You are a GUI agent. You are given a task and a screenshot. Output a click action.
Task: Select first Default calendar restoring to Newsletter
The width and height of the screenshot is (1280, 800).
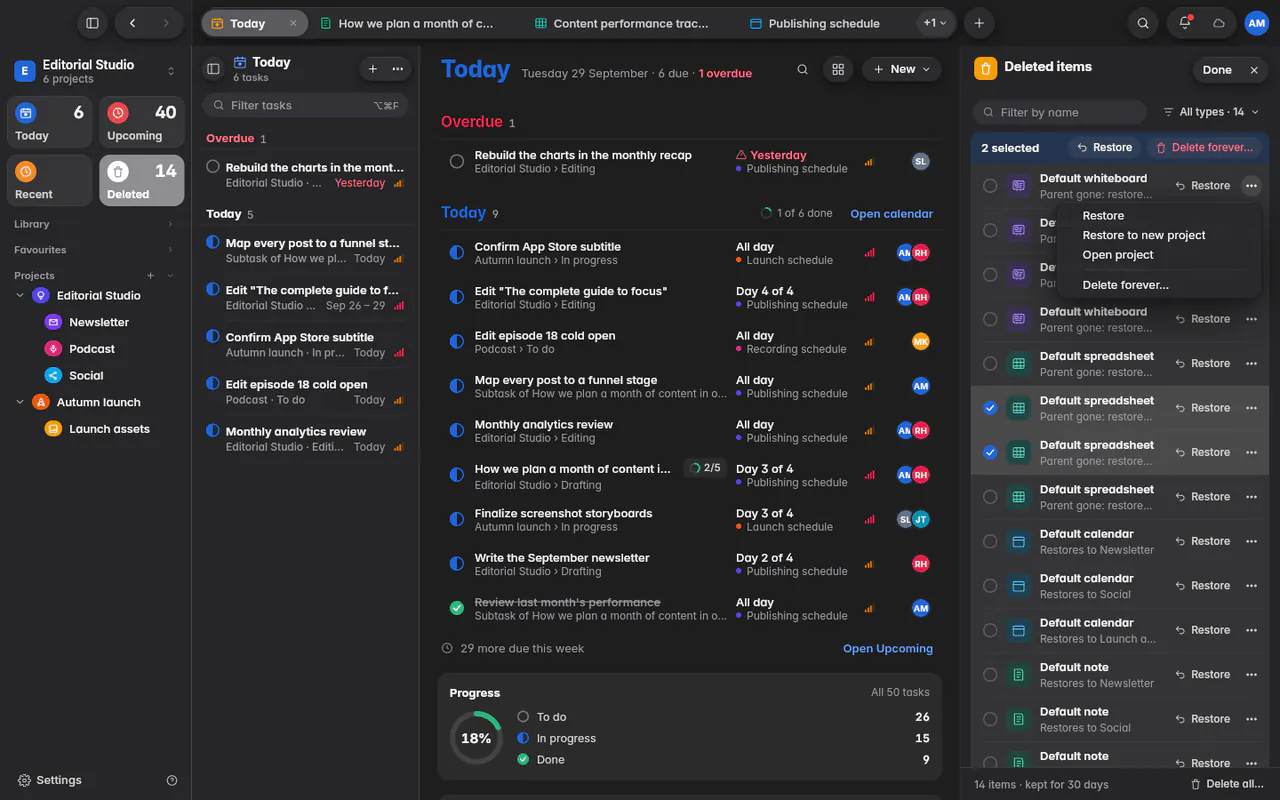coord(990,541)
